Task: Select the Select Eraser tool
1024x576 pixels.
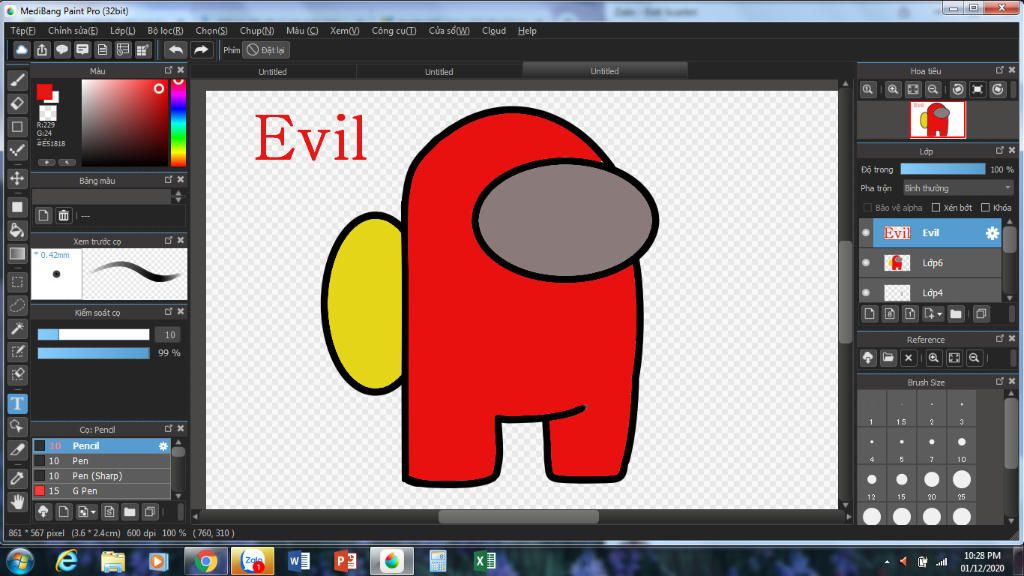Action: 18,374
